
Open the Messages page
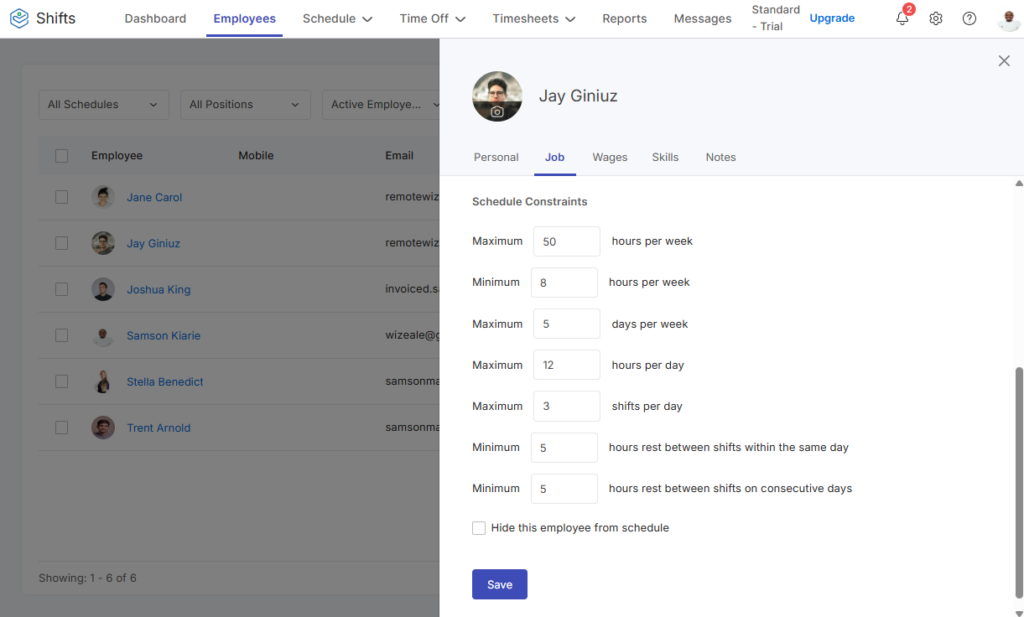[x=703, y=18]
